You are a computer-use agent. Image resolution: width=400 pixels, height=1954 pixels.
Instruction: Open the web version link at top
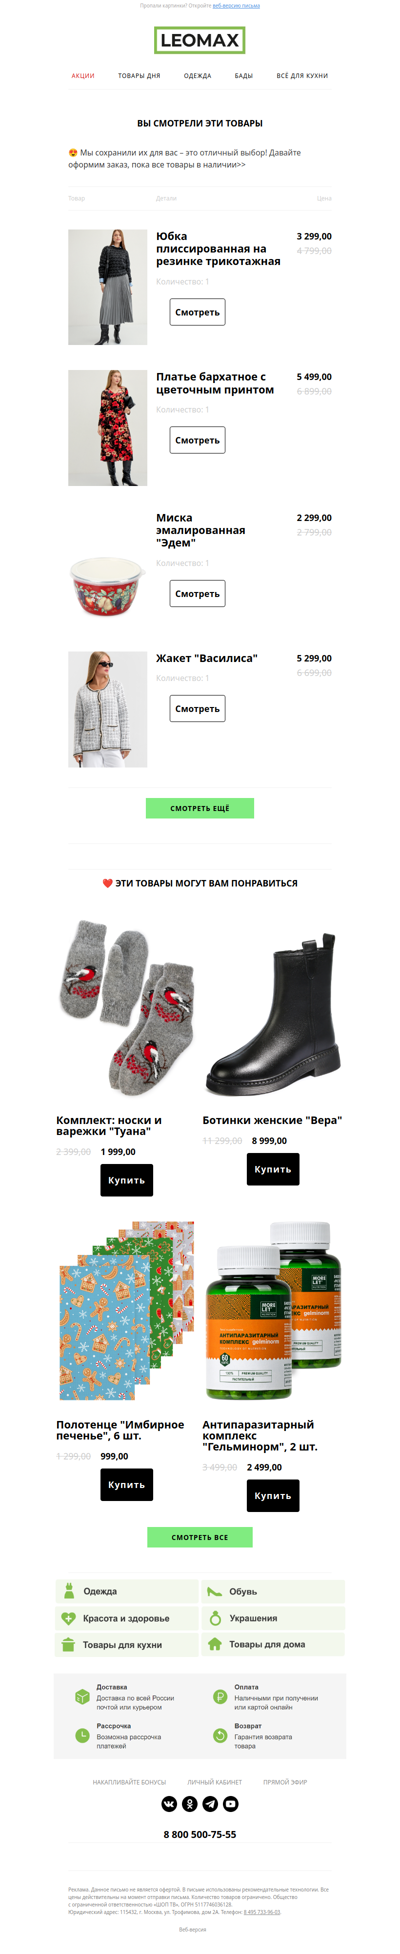click(236, 6)
